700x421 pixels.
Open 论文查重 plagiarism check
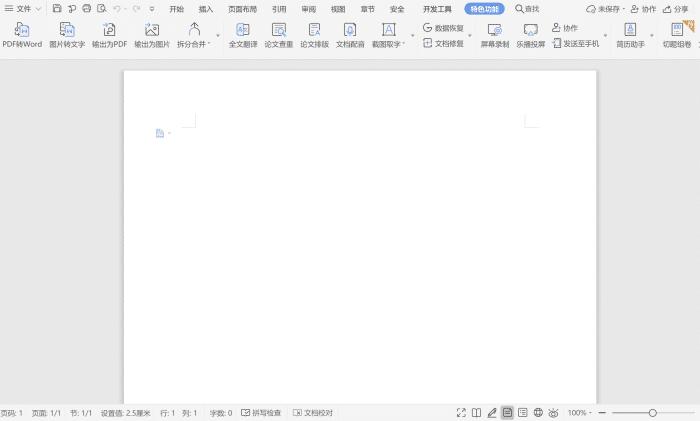279,30
